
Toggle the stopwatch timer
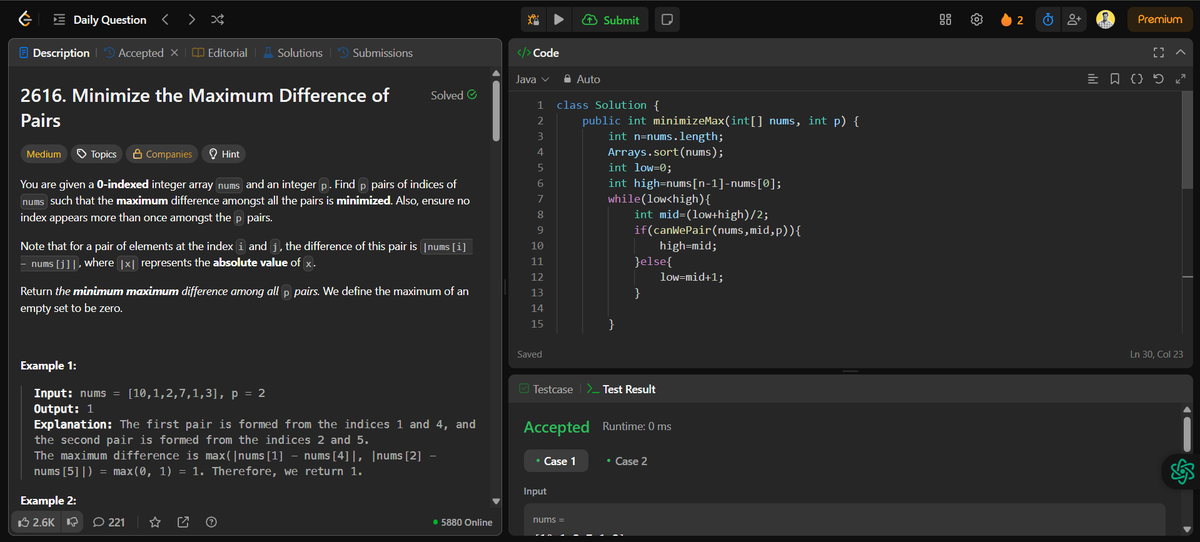pos(1048,20)
